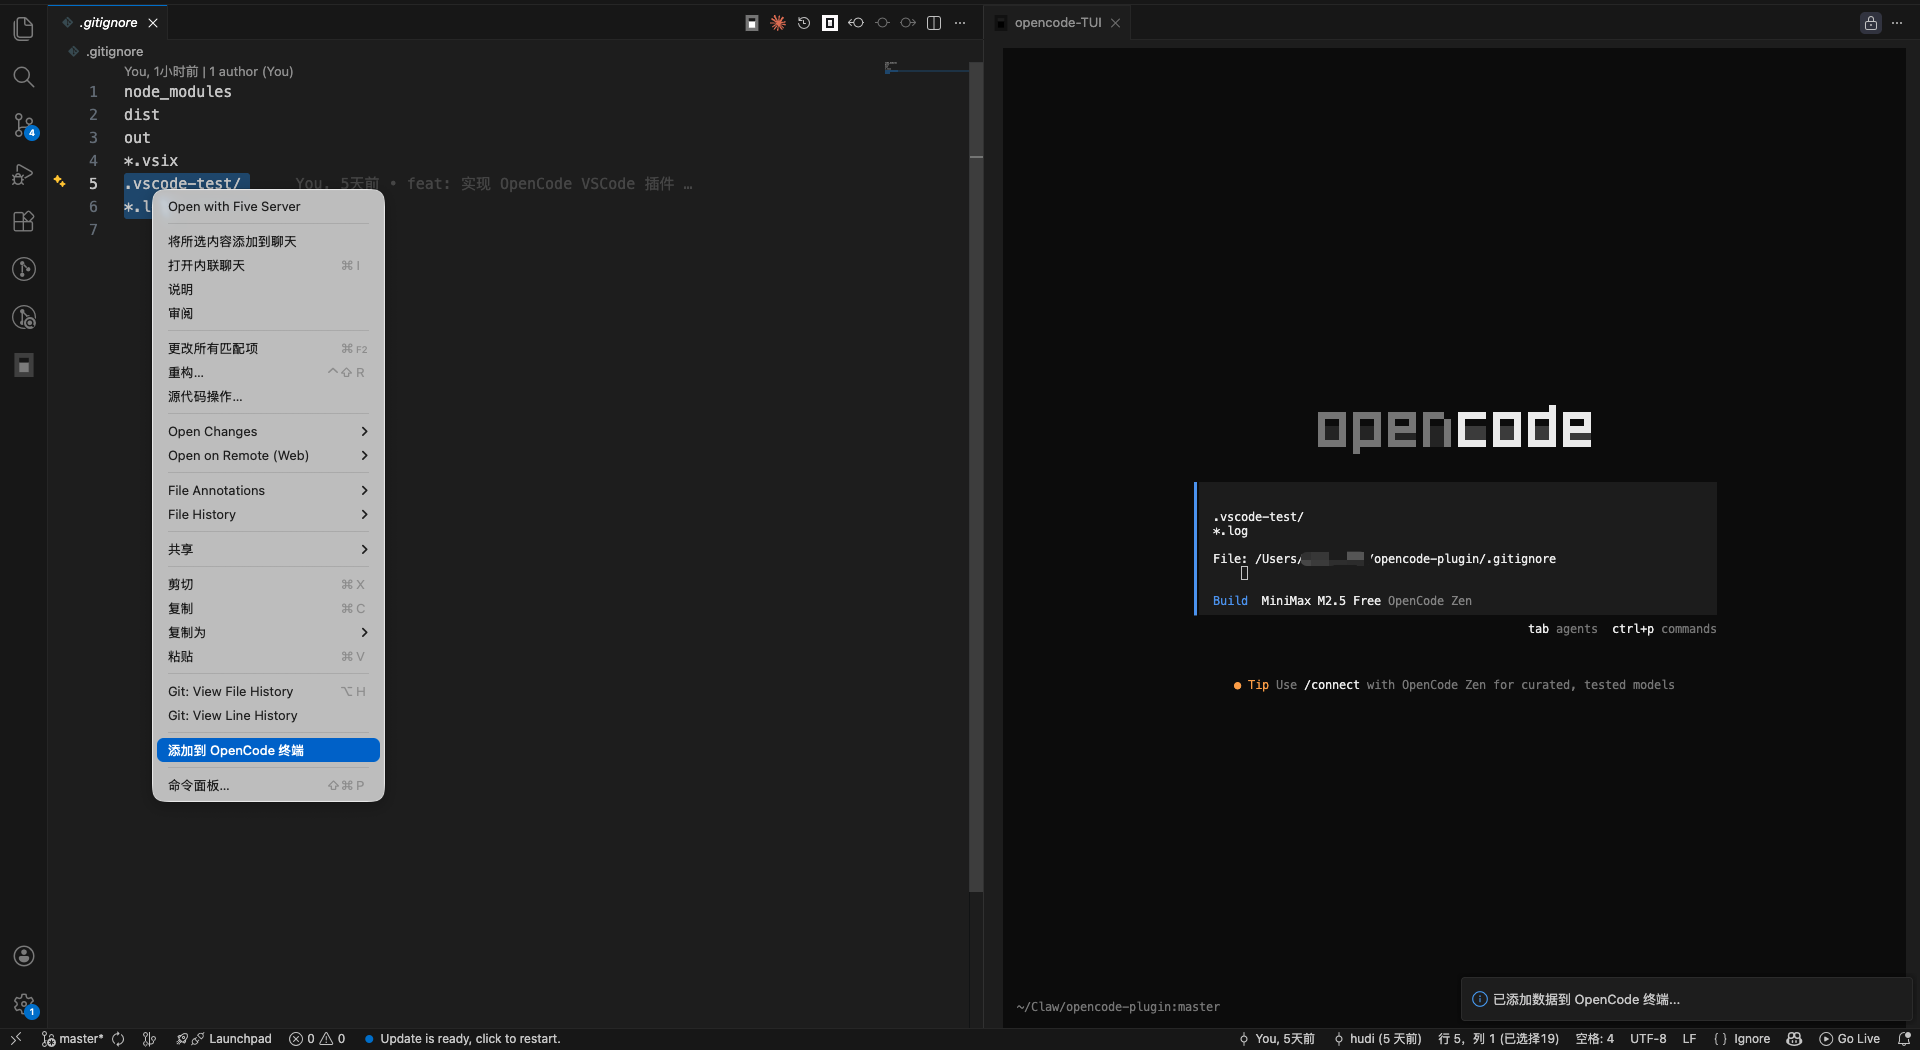
Task: Open the Accounts menu icon
Action: (24, 956)
